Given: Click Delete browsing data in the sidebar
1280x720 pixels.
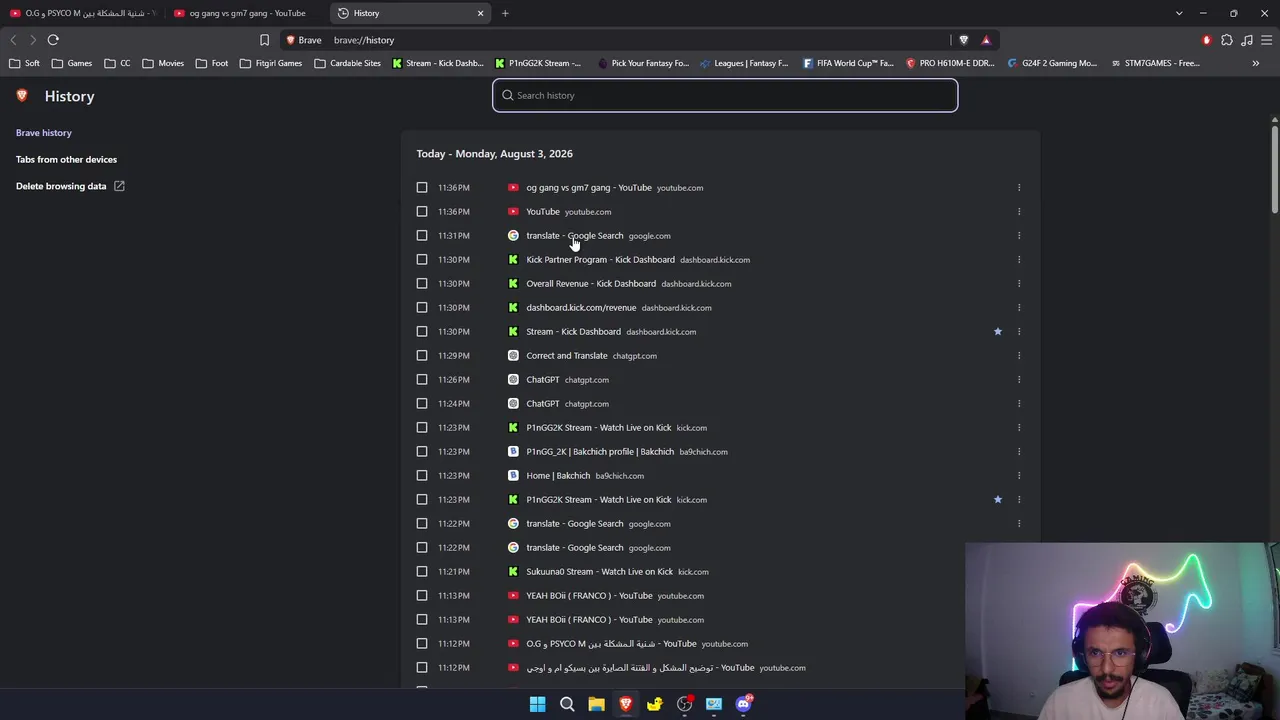Looking at the screenshot, I should 61,186.
